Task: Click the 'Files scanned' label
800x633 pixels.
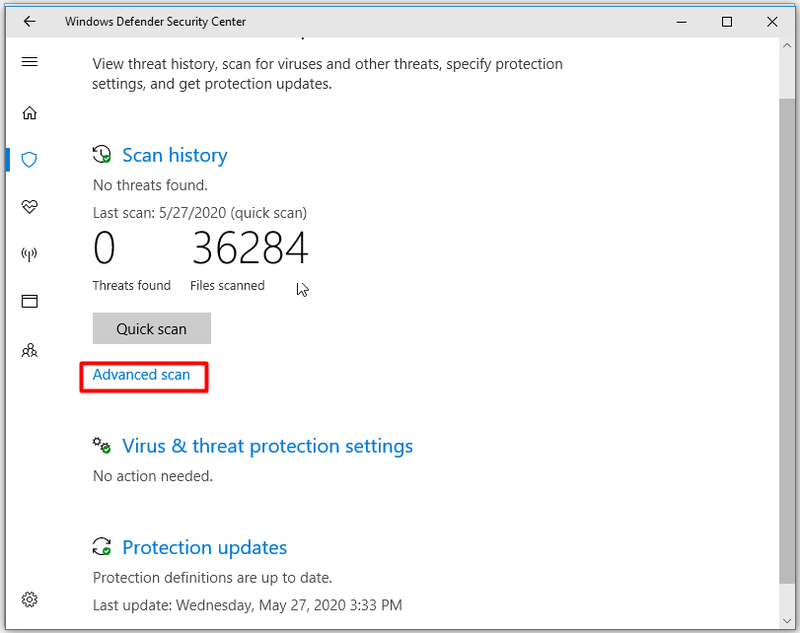Action: (x=227, y=285)
